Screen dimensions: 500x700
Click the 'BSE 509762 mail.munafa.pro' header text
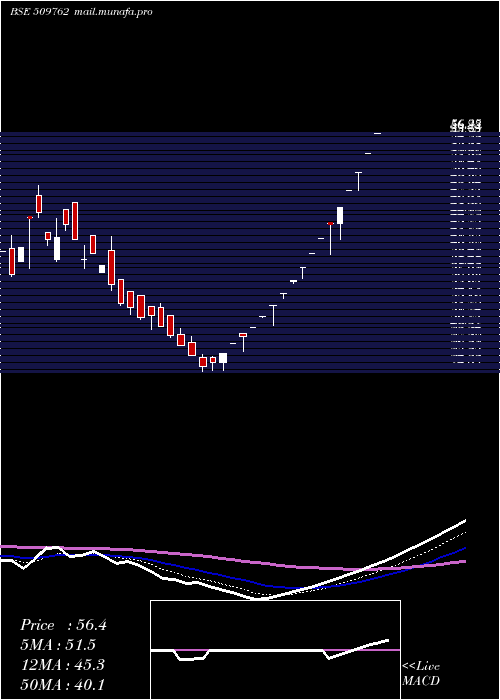tap(81, 12)
